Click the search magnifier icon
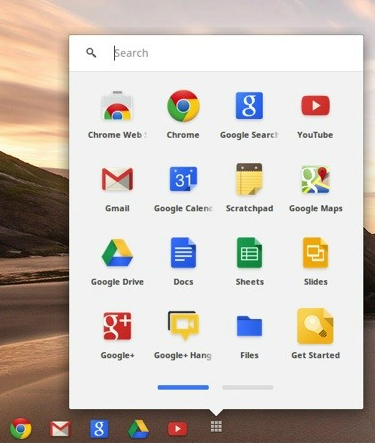The image size is (375, 443). [91, 53]
